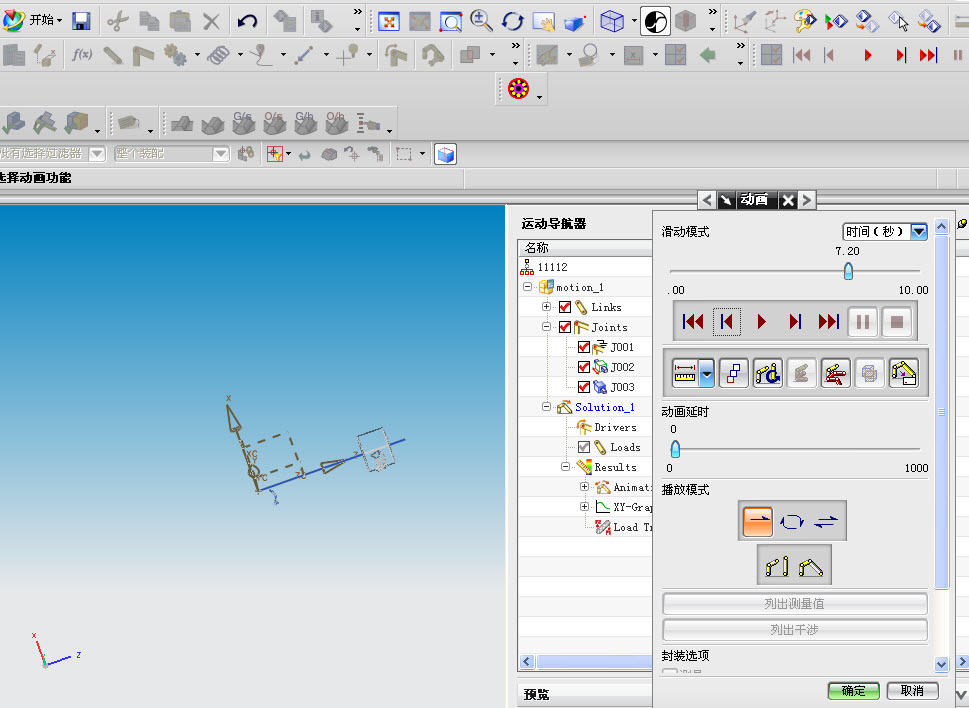Click the 确定 OK button

pos(853,691)
